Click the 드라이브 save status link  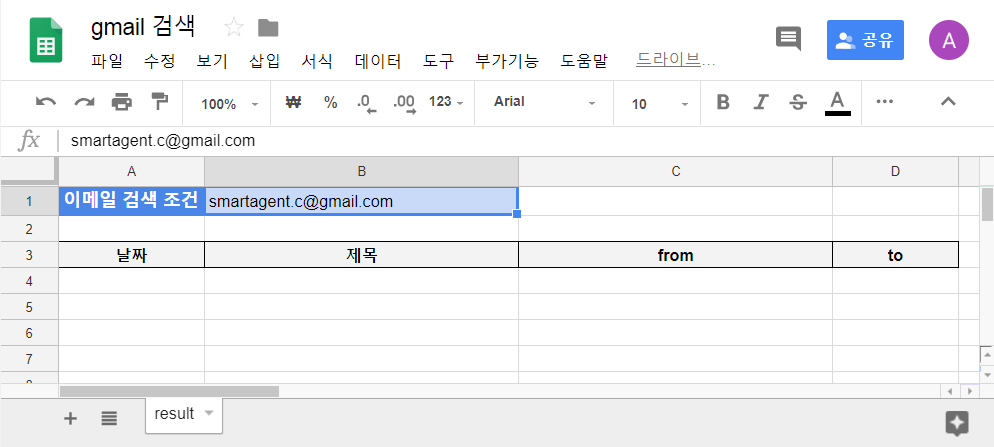coord(676,60)
